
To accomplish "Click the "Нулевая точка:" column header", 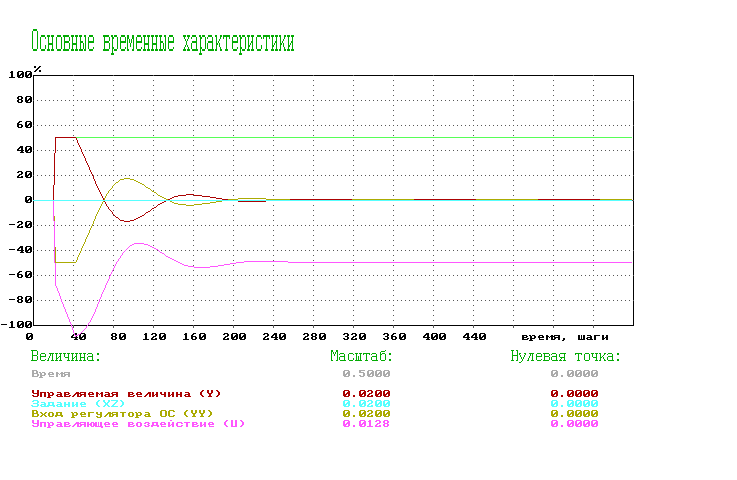I will click(566, 355).
